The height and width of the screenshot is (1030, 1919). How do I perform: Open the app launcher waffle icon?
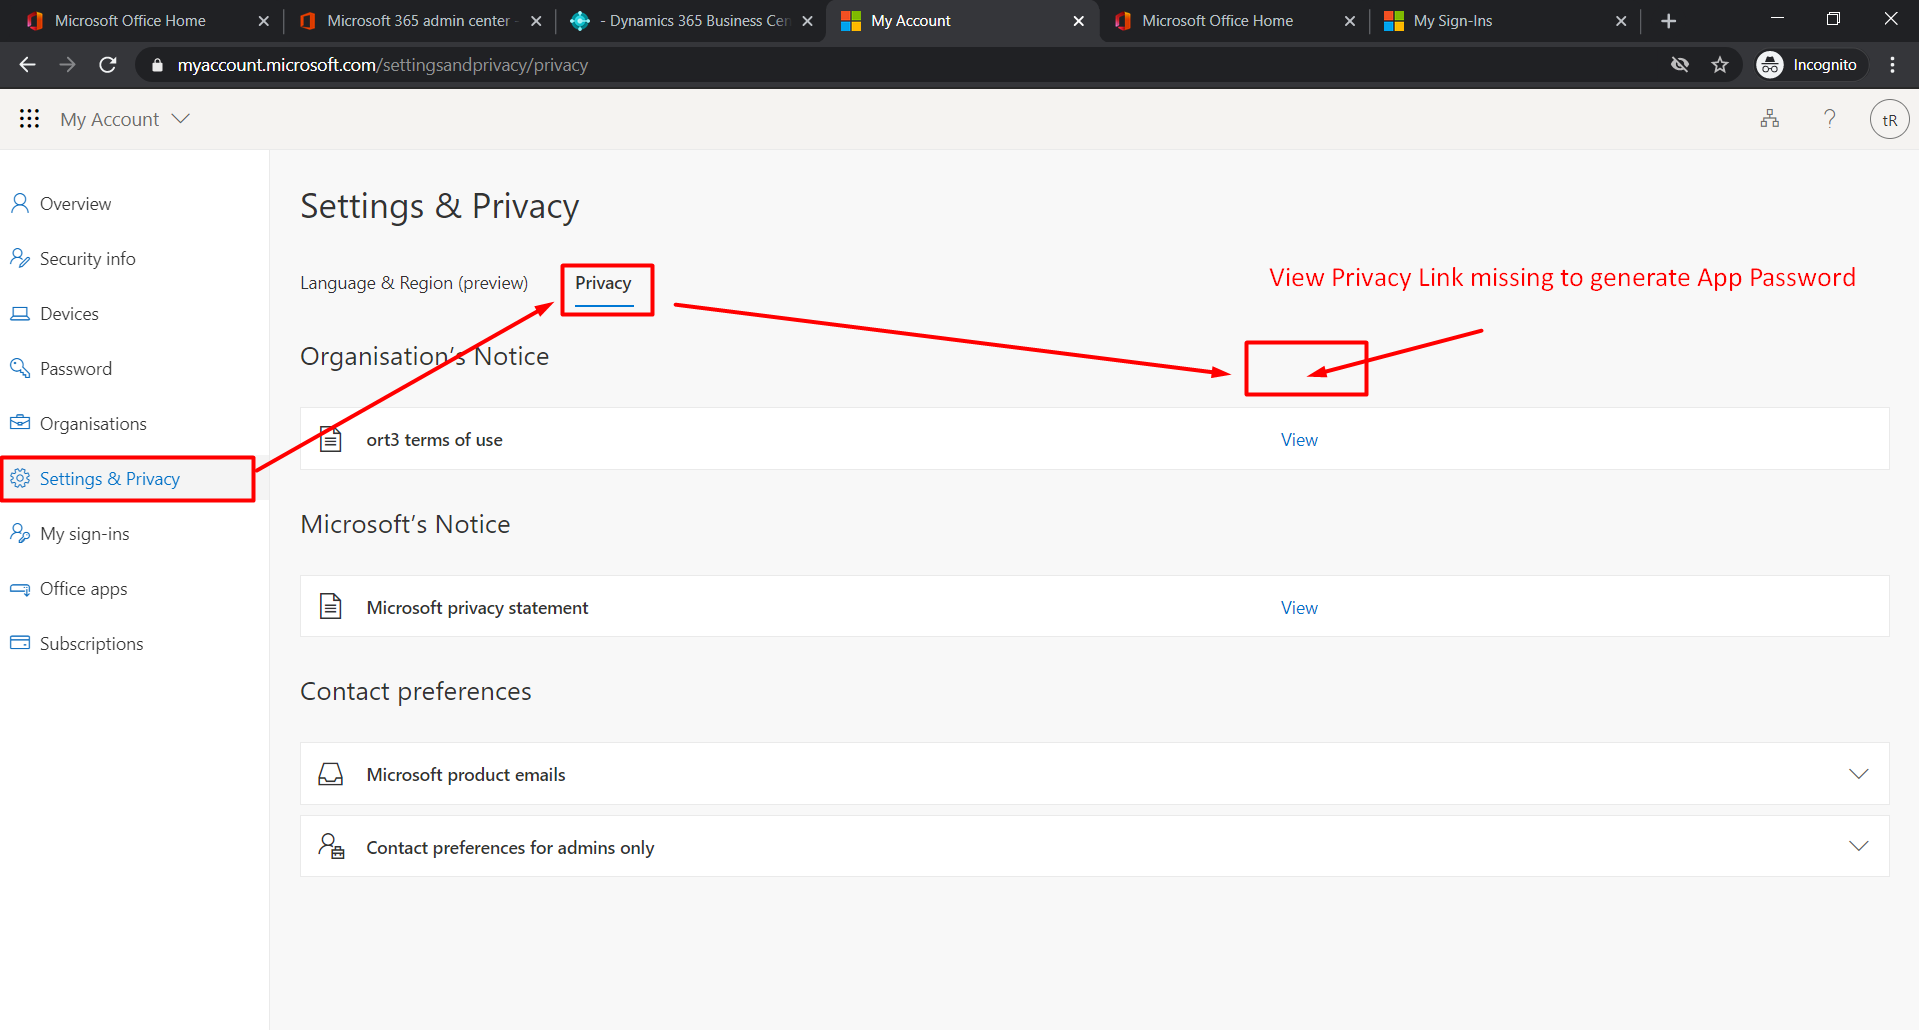coord(29,119)
